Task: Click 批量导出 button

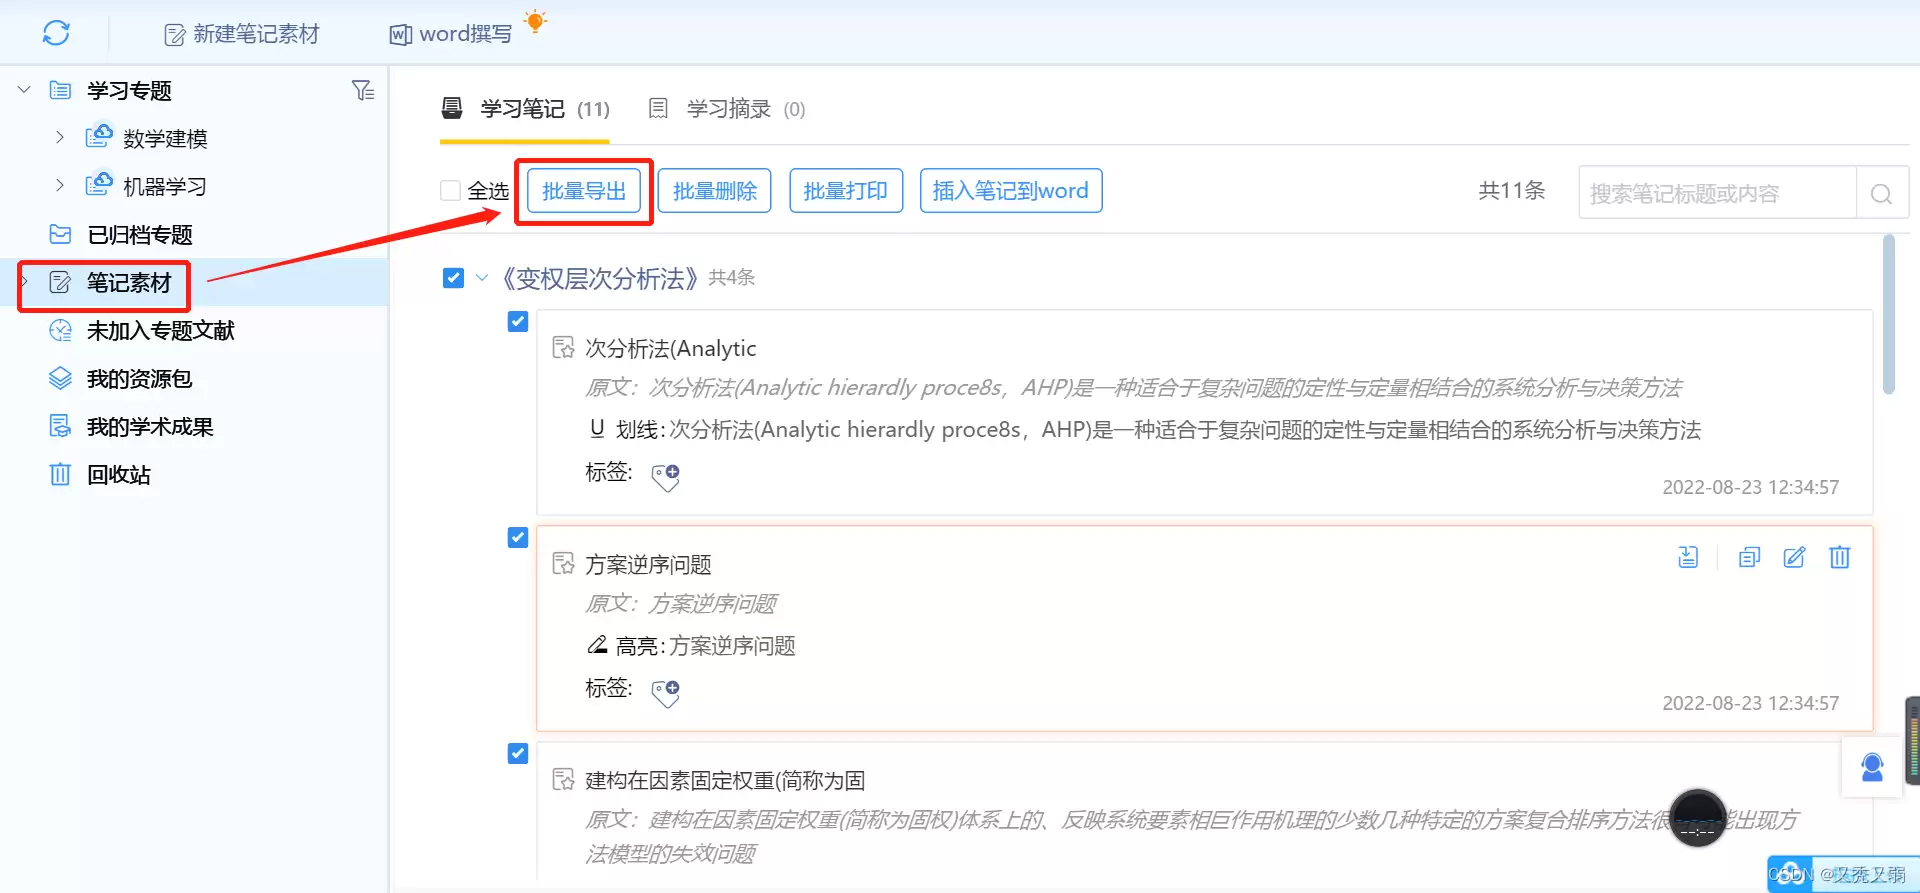Action: [x=584, y=191]
